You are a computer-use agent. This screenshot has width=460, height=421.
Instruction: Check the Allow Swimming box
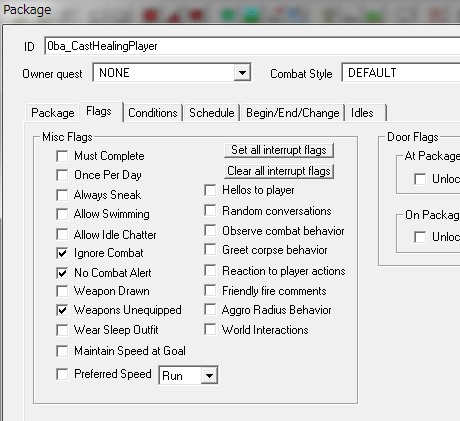point(62,214)
